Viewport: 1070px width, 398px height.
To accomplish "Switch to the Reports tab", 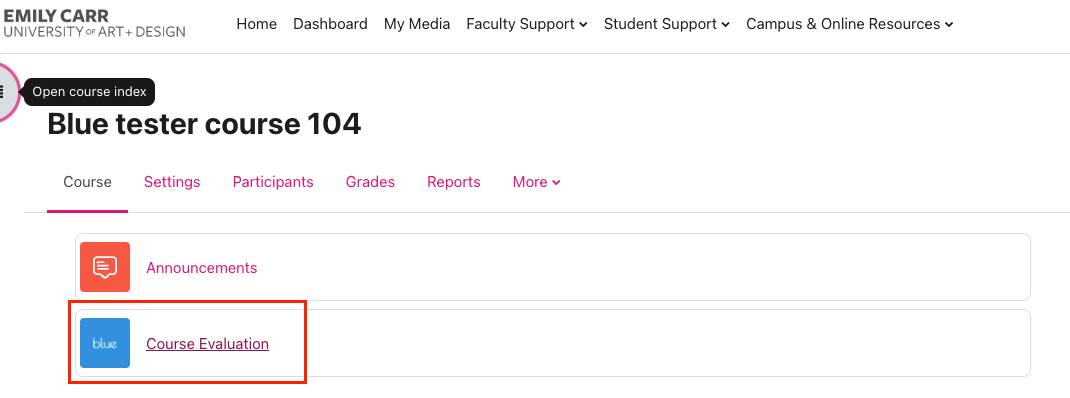I will click(x=454, y=182).
